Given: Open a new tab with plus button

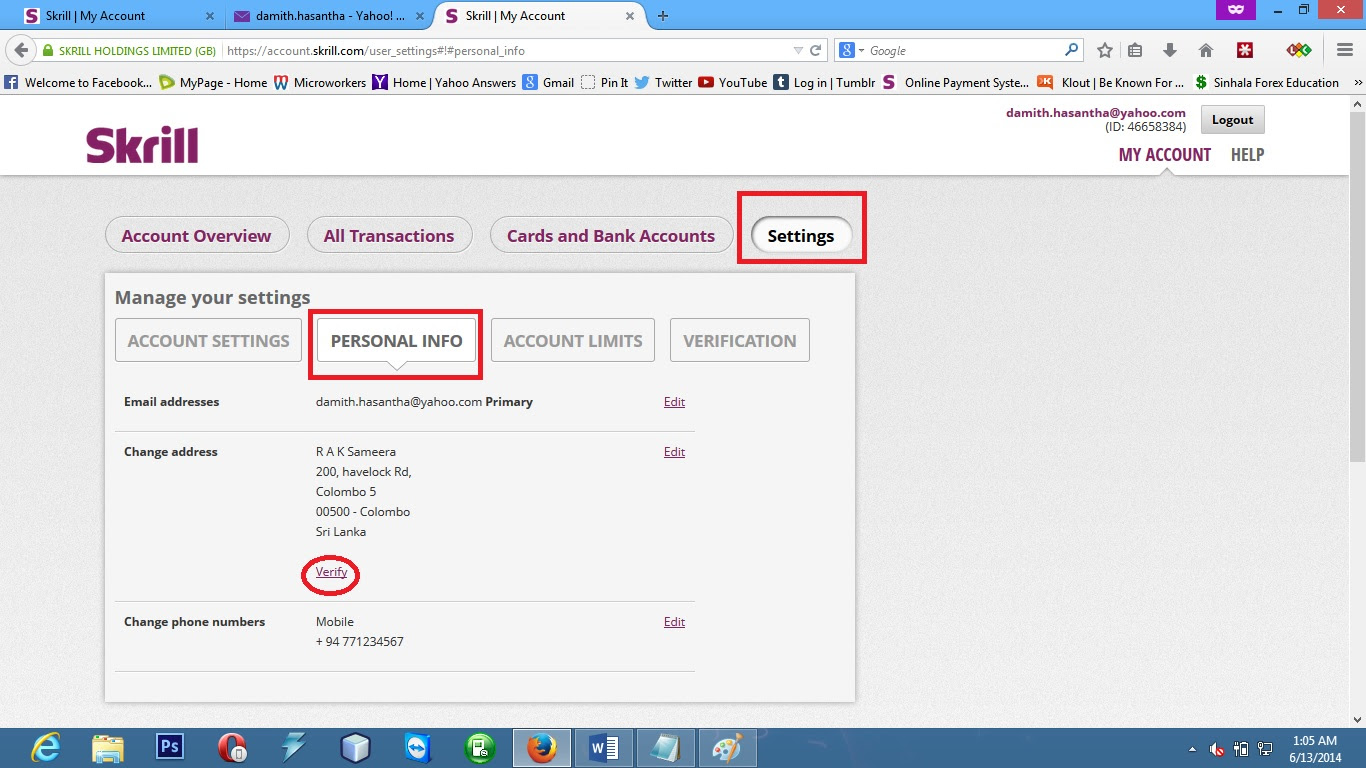Looking at the screenshot, I should [663, 15].
